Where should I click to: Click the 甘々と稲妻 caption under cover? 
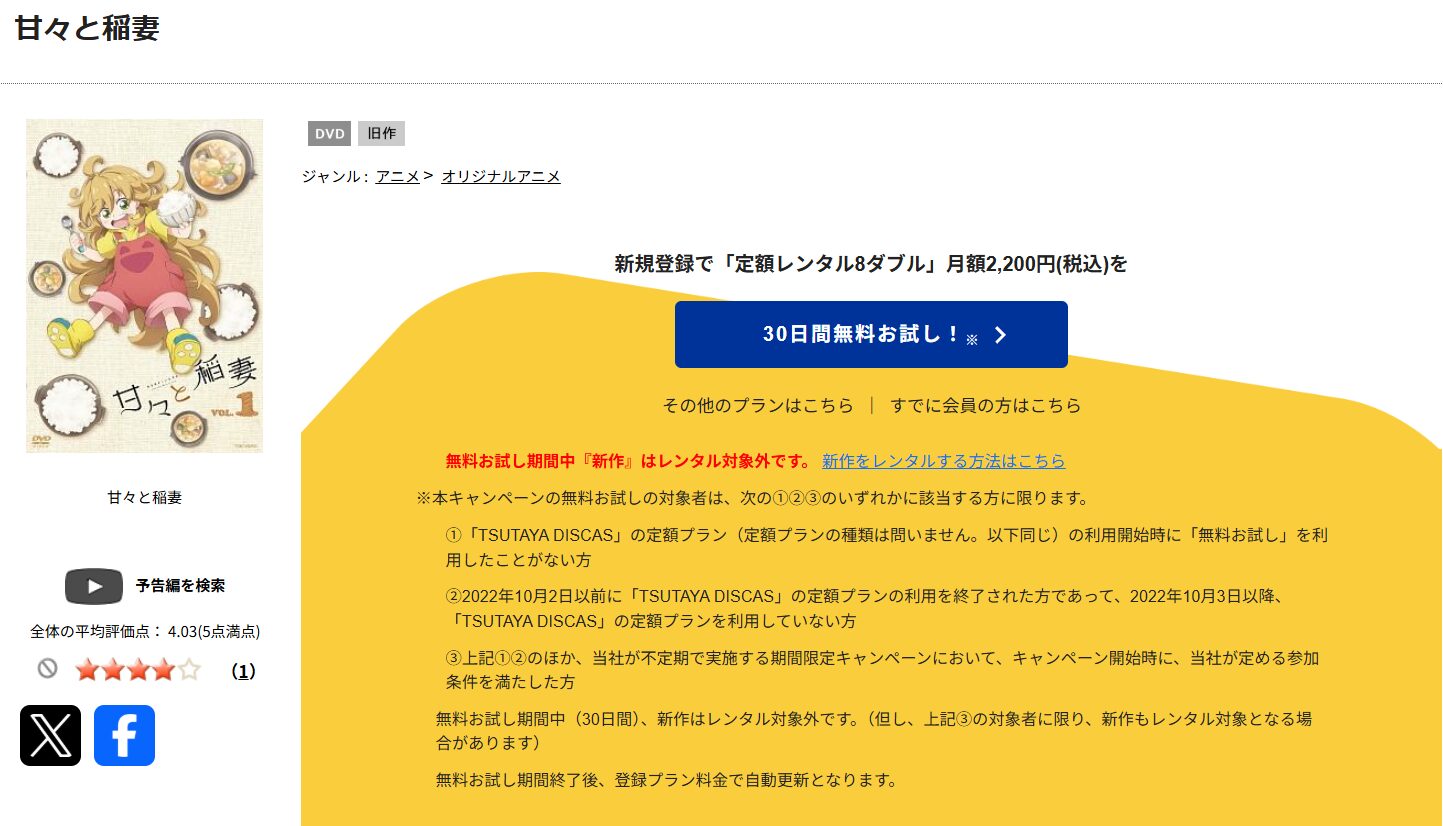145,497
